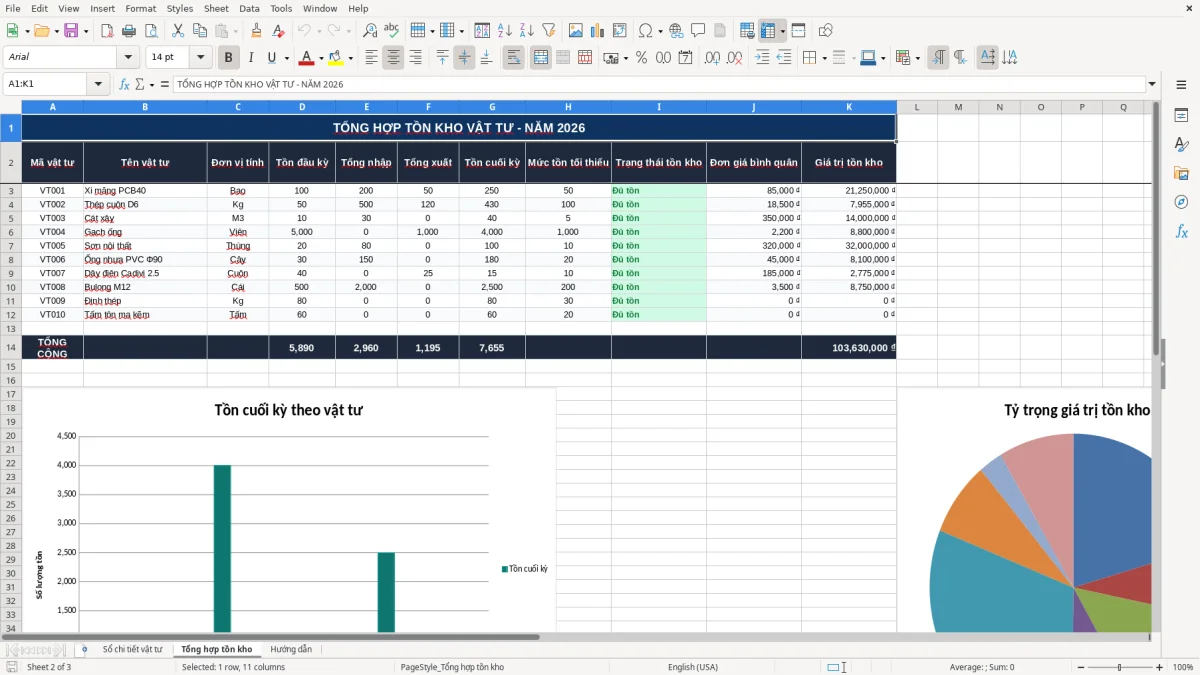Image resolution: width=1200 pixels, height=675 pixels.
Task: Expand font color dropdown arrow
Action: 321,58
